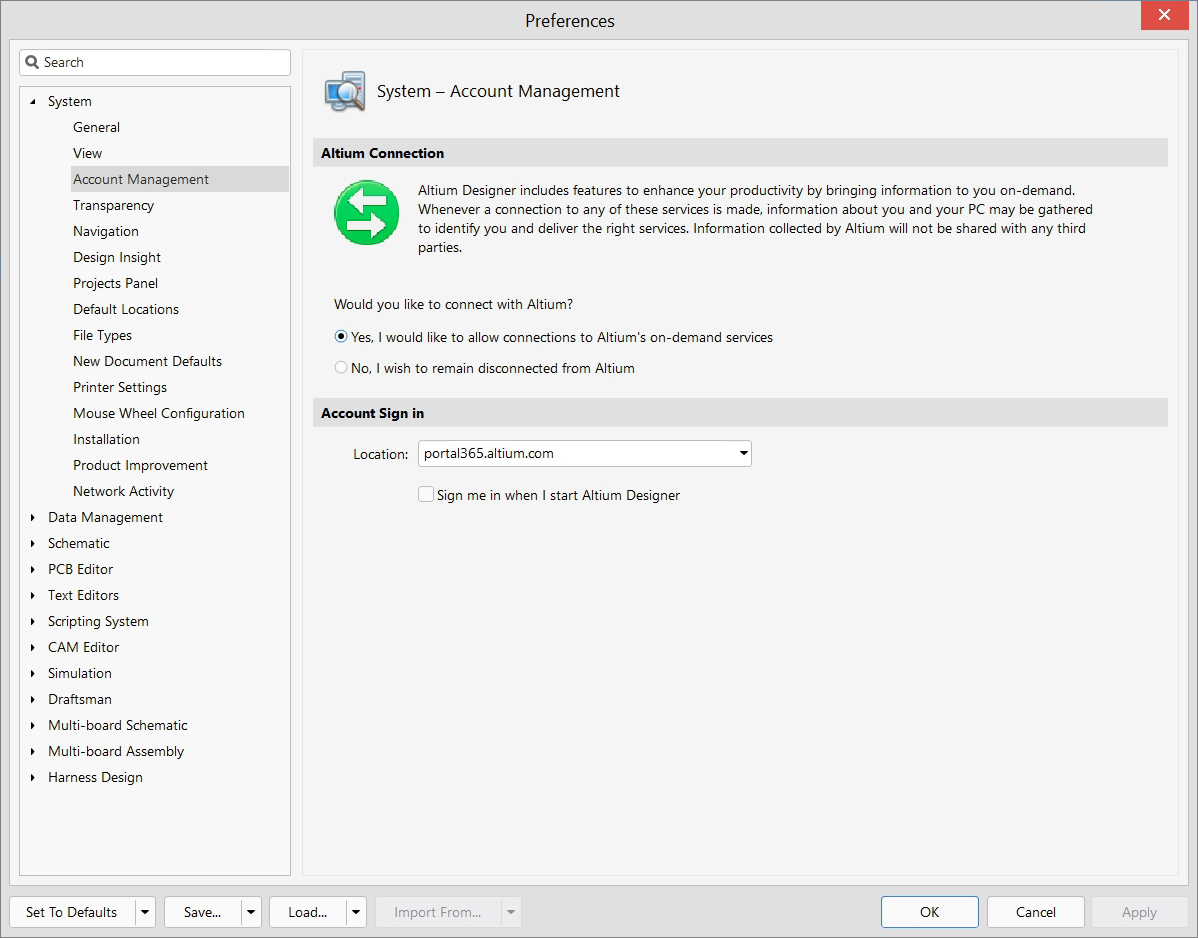Screen dimensions: 1198x938
Task: Expand the Harness Design node
Action: tap(33, 777)
